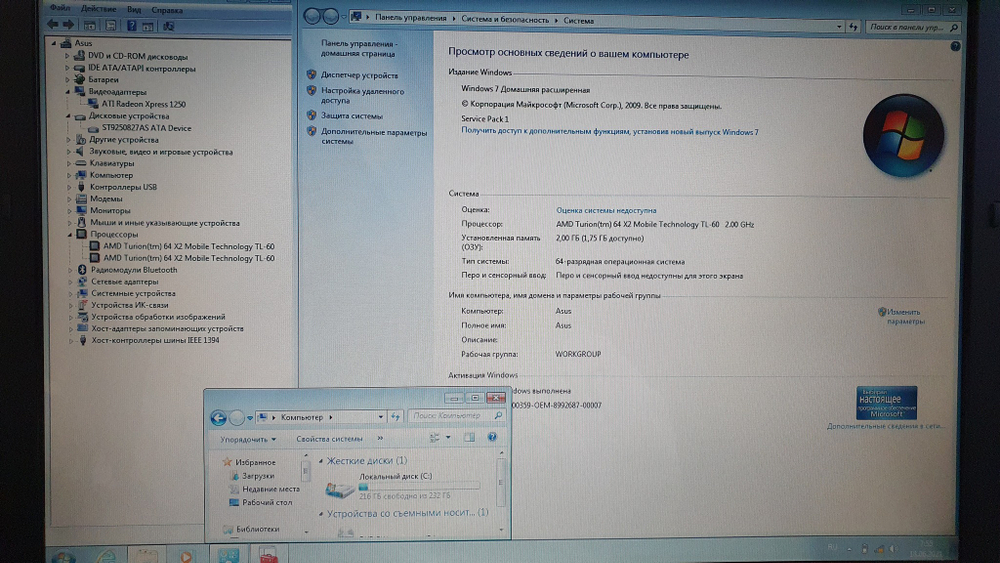Select Рабочий стол in the navigation pane
Screen dimensions: 1000x563
tap(267, 502)
